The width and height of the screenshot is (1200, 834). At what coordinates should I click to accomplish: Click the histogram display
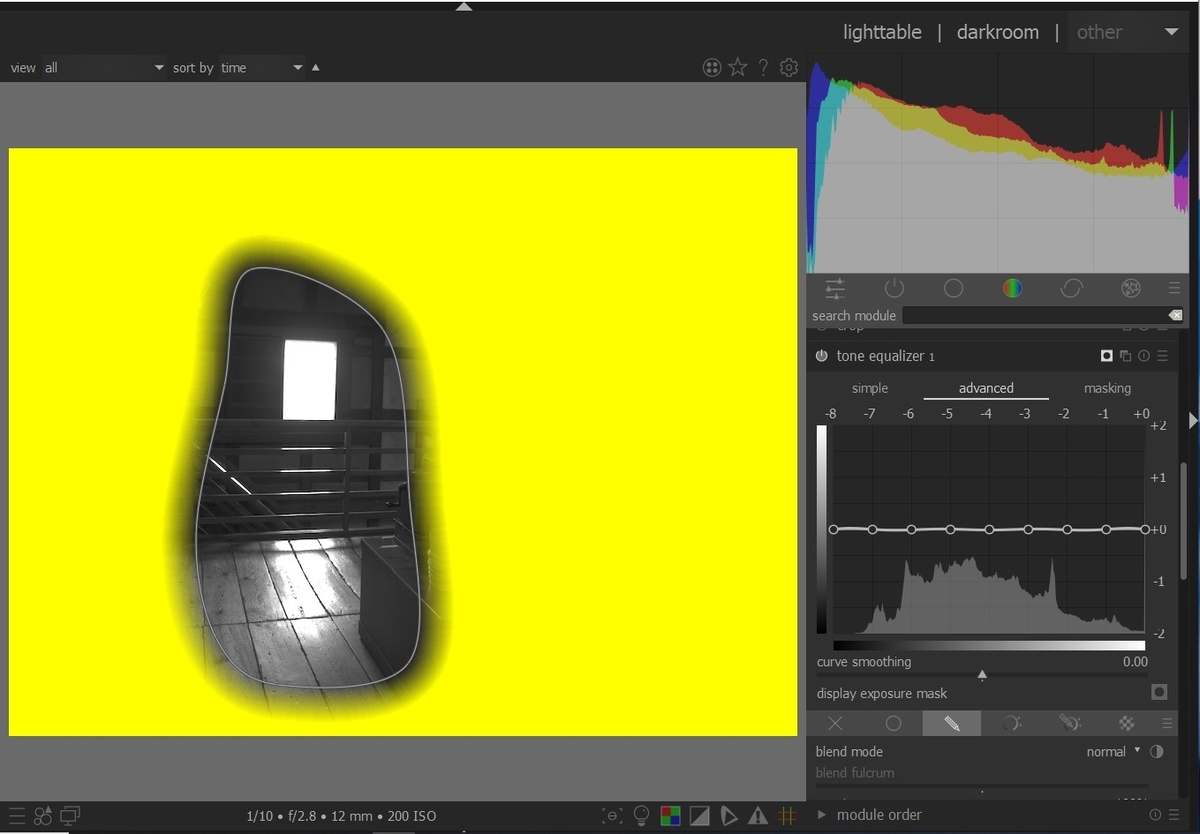[x=998, y=163]
